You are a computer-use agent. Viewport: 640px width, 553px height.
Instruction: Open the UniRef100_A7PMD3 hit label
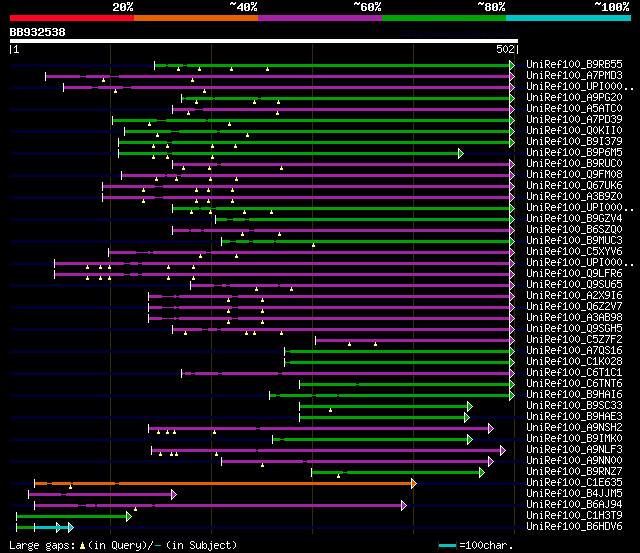[574, 76]
